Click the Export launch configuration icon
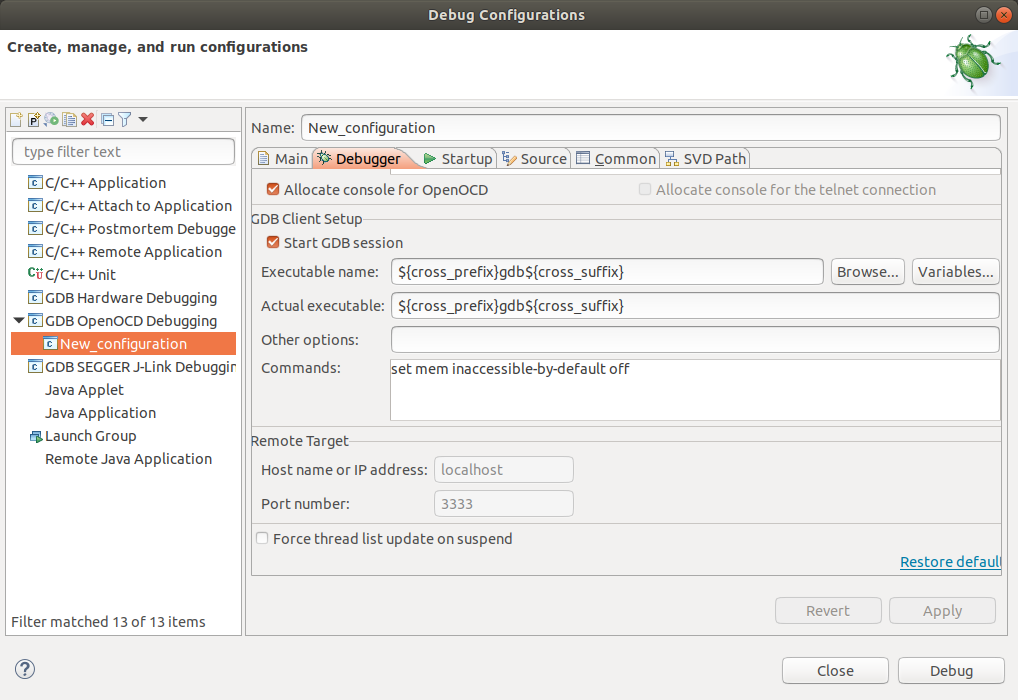 pos(51,119)
